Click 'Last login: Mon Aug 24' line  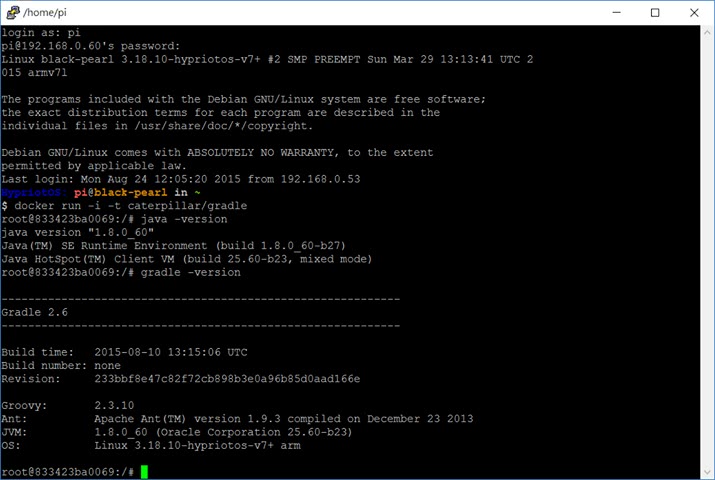click(181, 179)
